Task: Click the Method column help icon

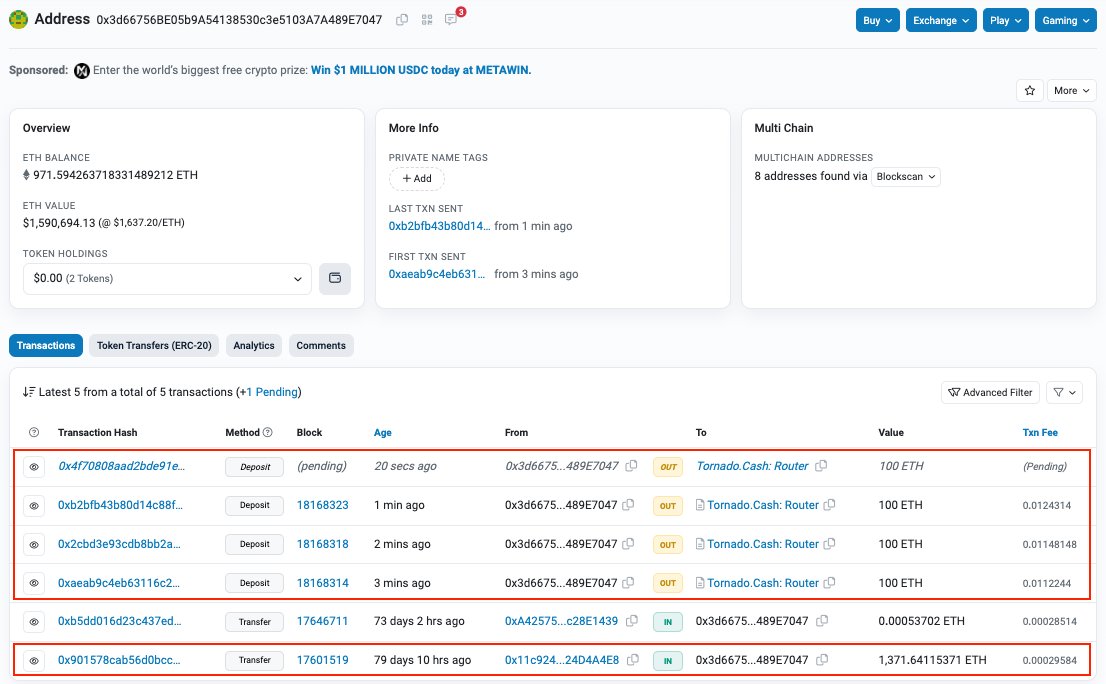Action: pyautogui.click(x=267, y=432)
